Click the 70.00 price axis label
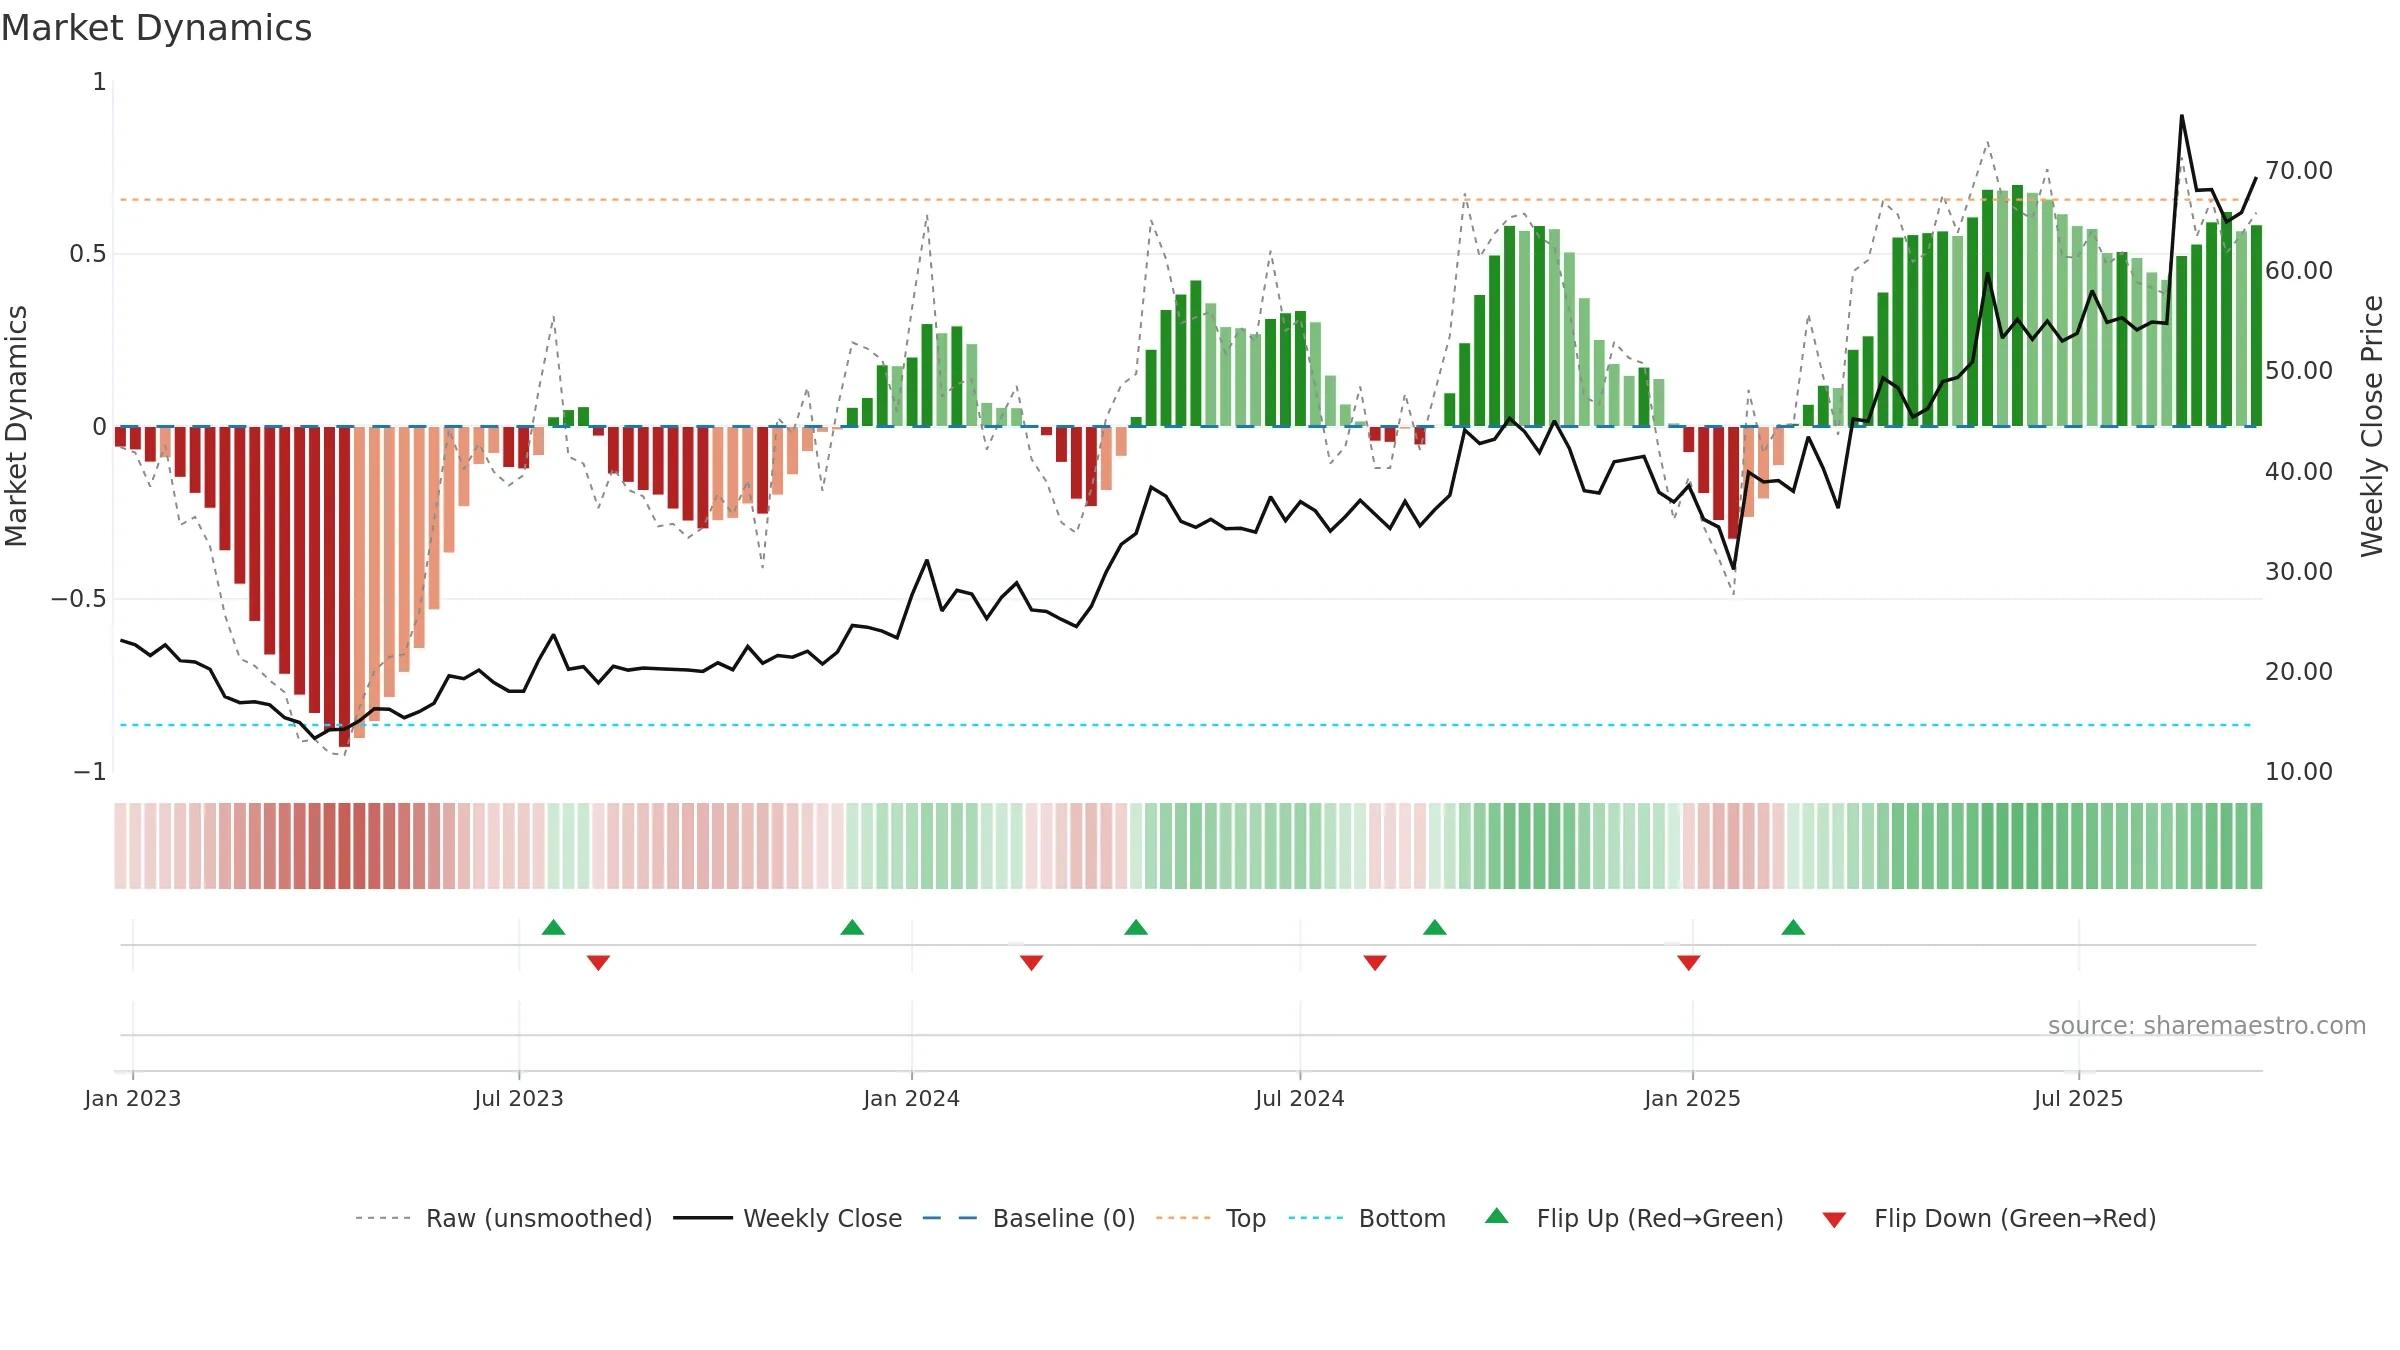Viewport: 2400px width, 1350px height. tap(2298, 171)
